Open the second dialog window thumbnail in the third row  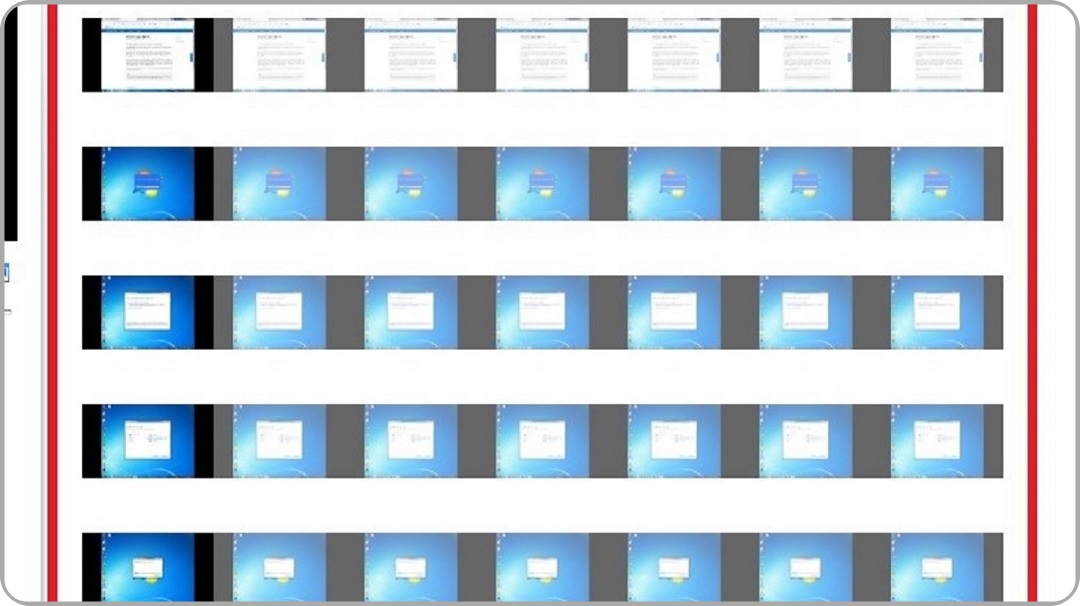279,312
